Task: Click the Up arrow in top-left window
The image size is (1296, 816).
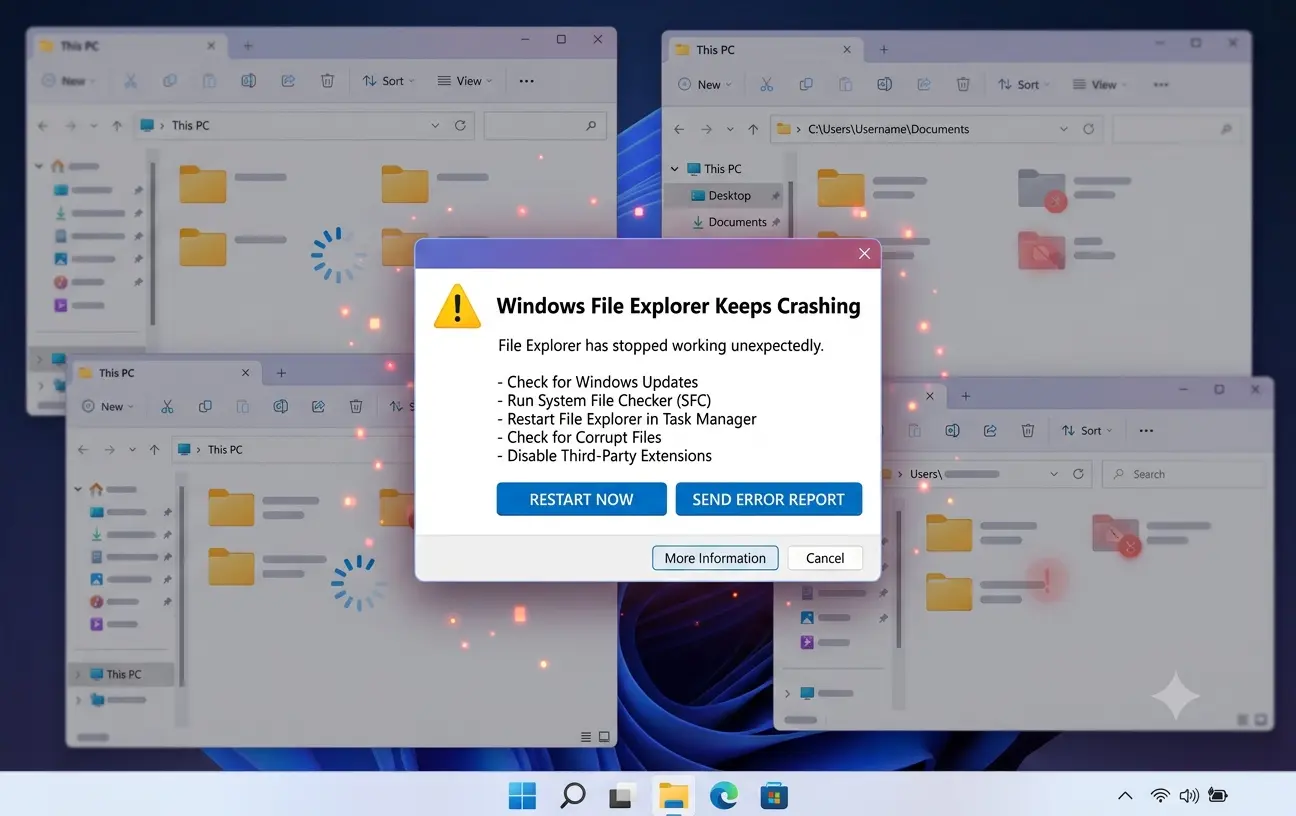Action: 117,126
